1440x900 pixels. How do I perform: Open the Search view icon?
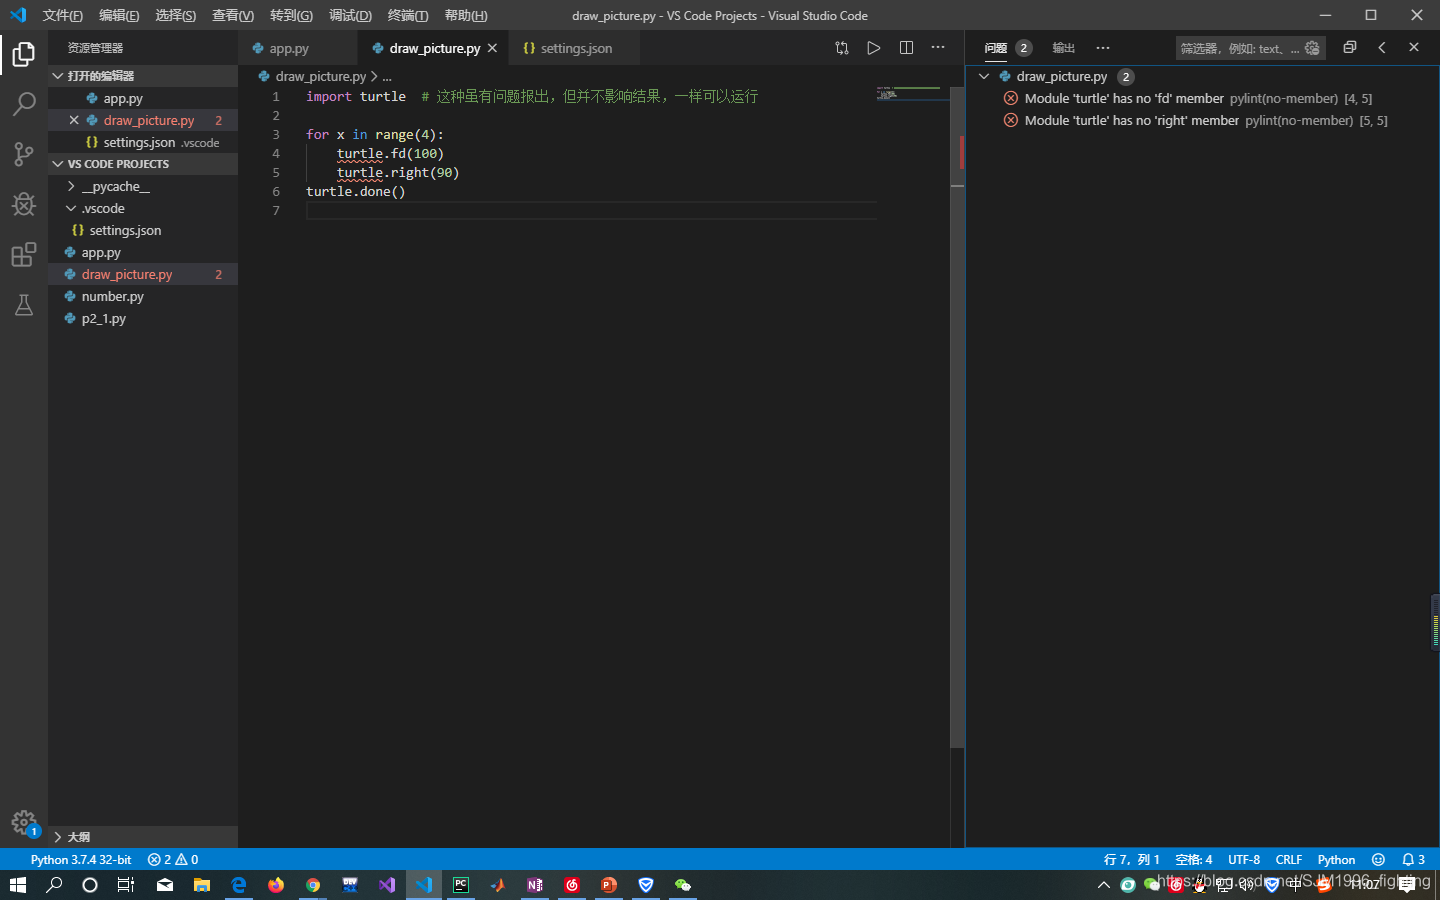tap(23, 104)
